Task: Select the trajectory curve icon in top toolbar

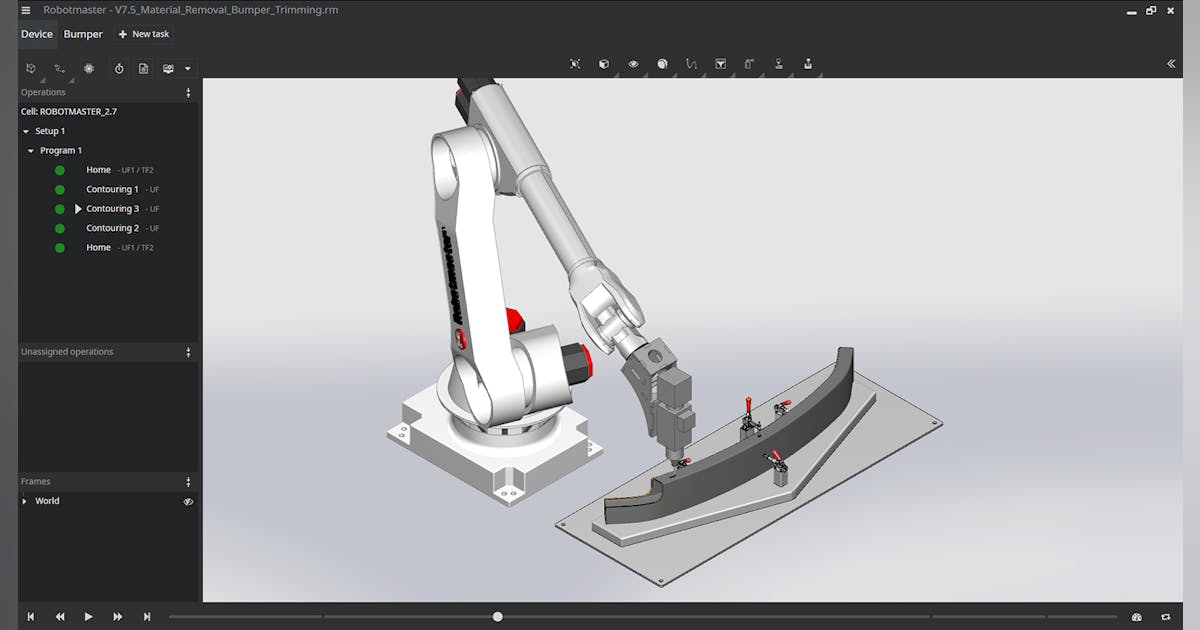Action: tap(691, 63)
